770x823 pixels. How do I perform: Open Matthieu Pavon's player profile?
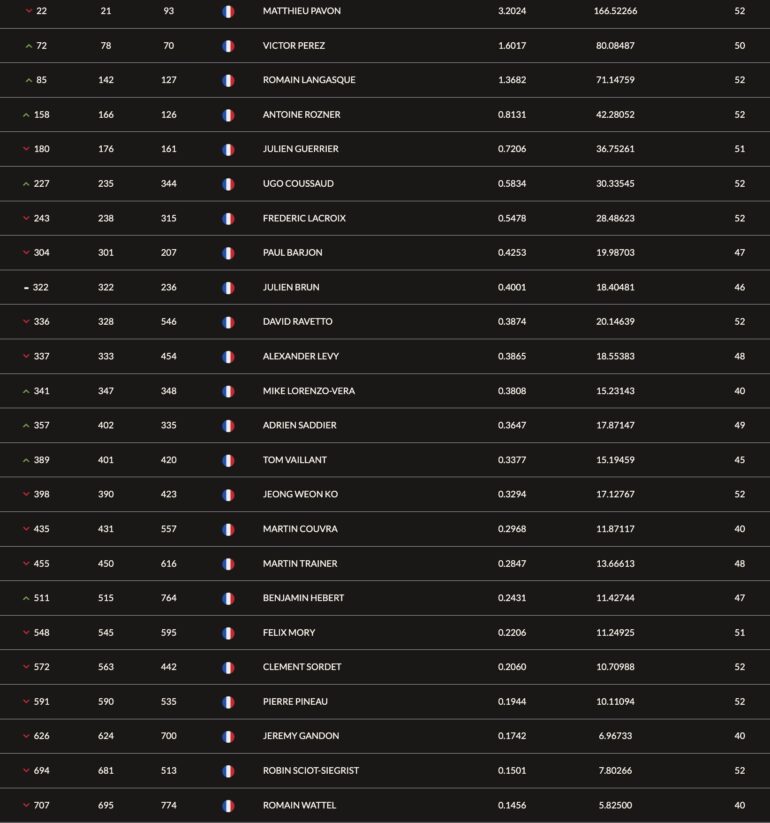coord(301,11)
